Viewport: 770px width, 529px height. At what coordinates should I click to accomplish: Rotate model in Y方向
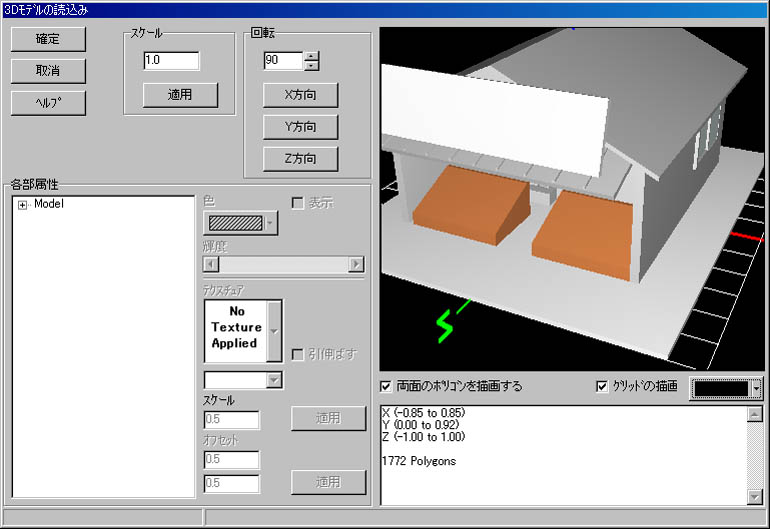pos(300,127)
